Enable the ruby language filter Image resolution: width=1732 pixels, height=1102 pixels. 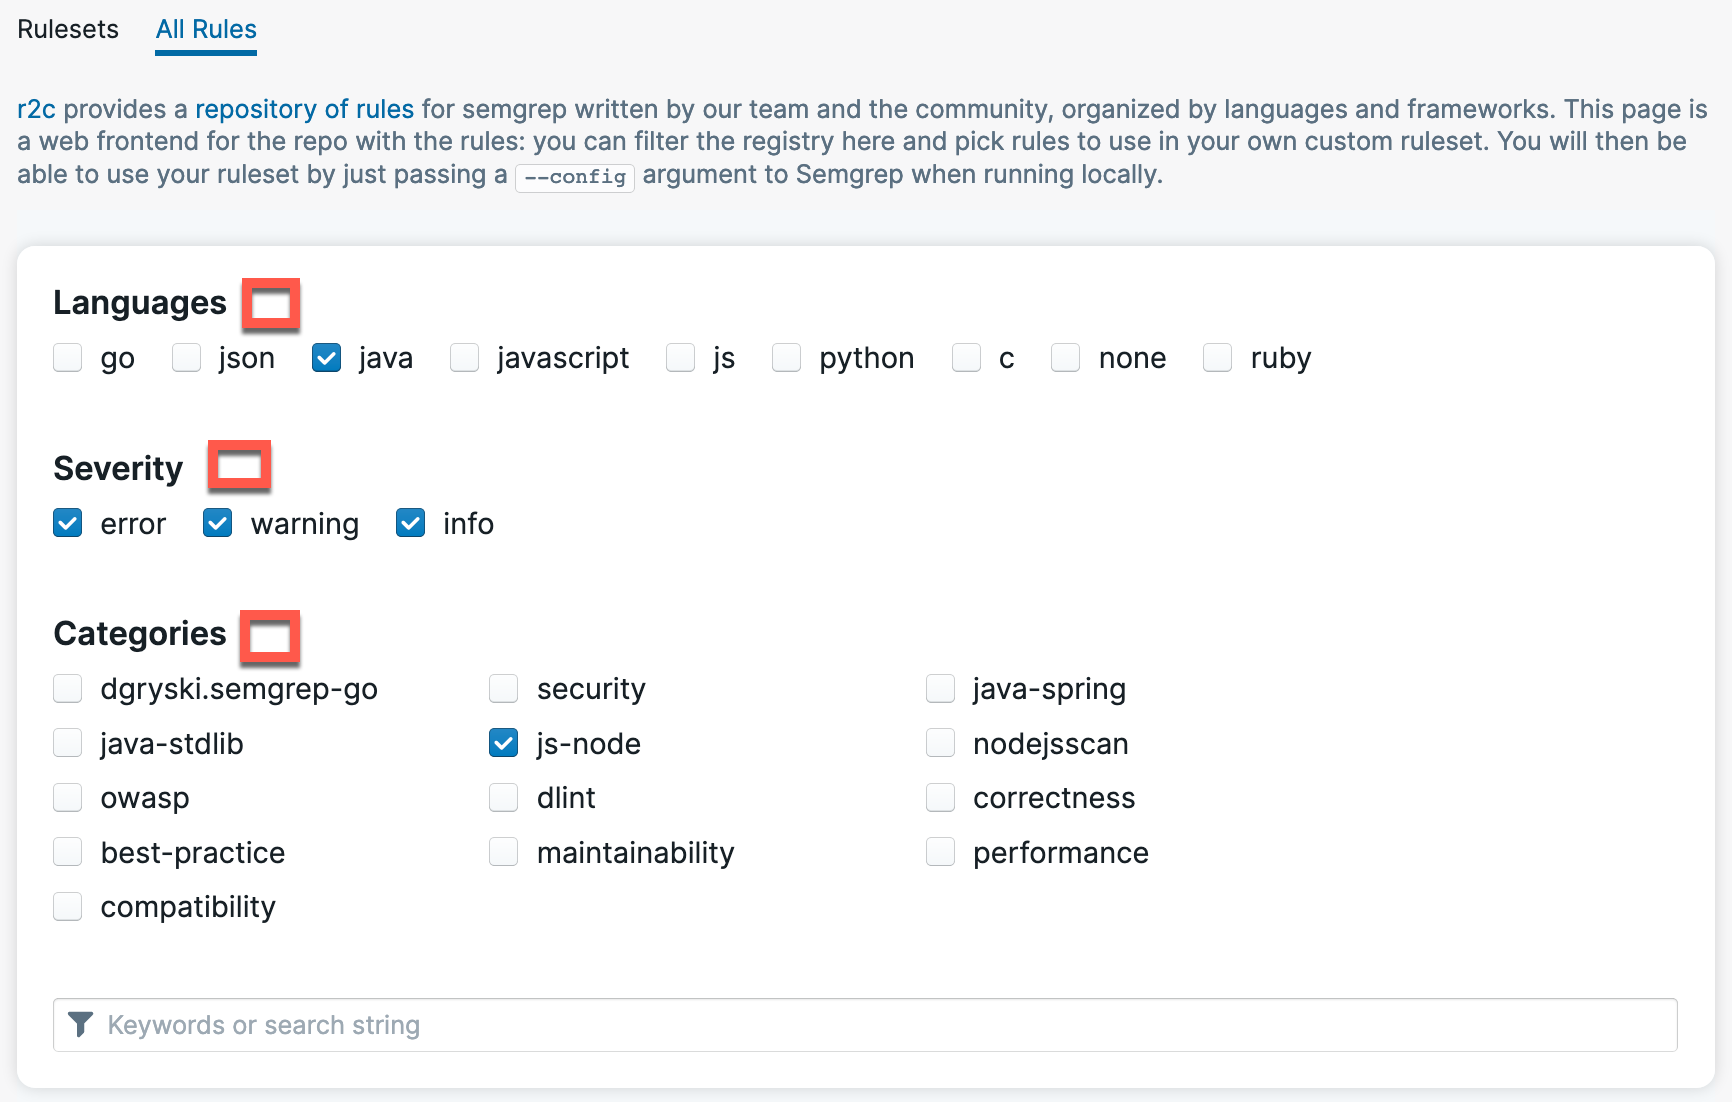pos(1217,357)
